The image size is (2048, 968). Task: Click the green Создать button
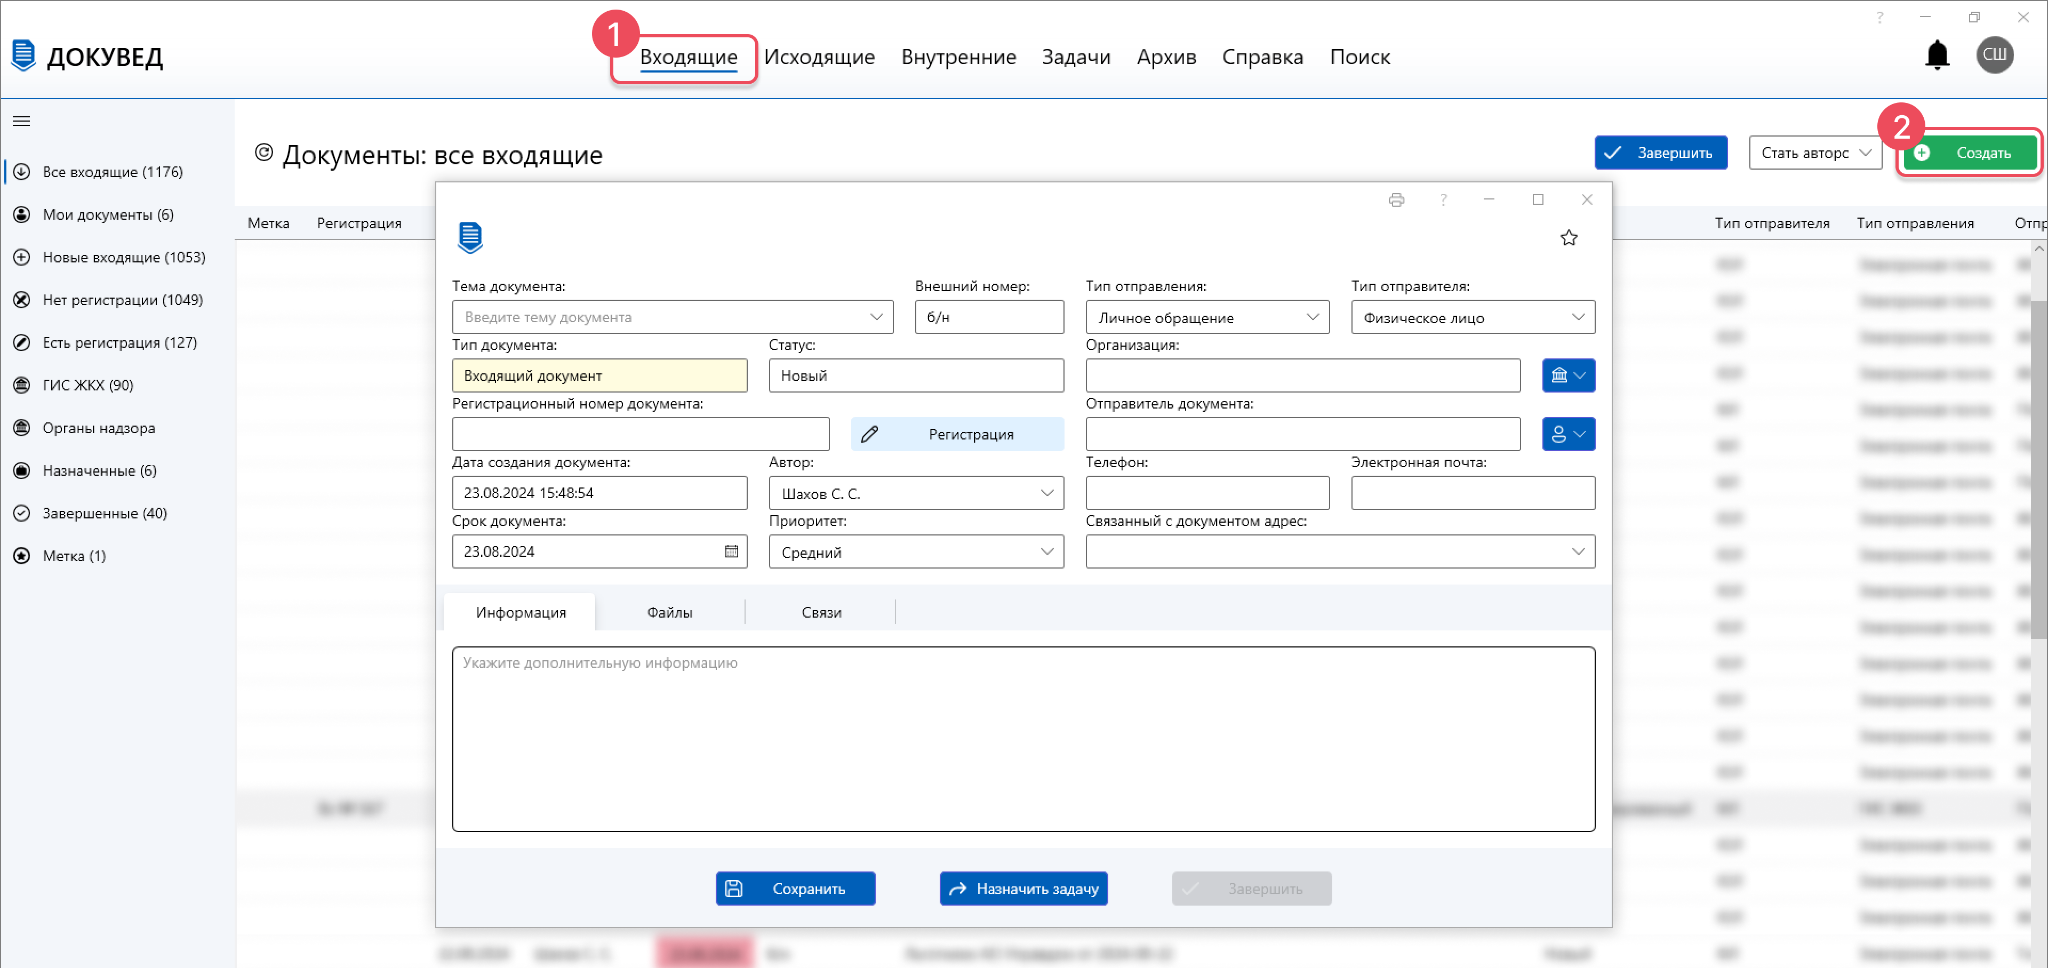pos(1969,153)
